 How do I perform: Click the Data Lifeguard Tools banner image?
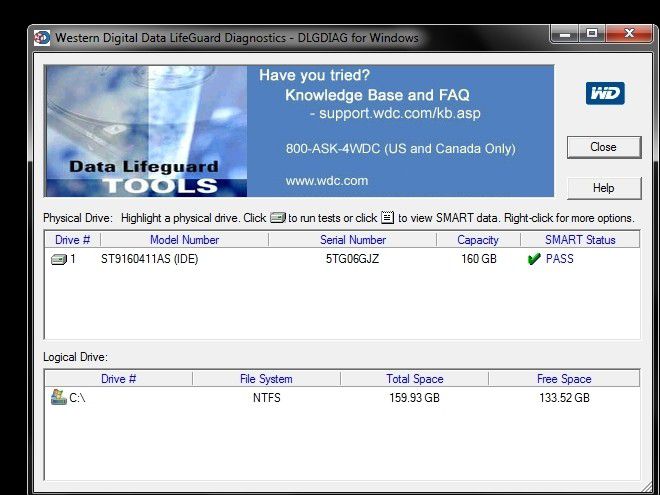146,131
